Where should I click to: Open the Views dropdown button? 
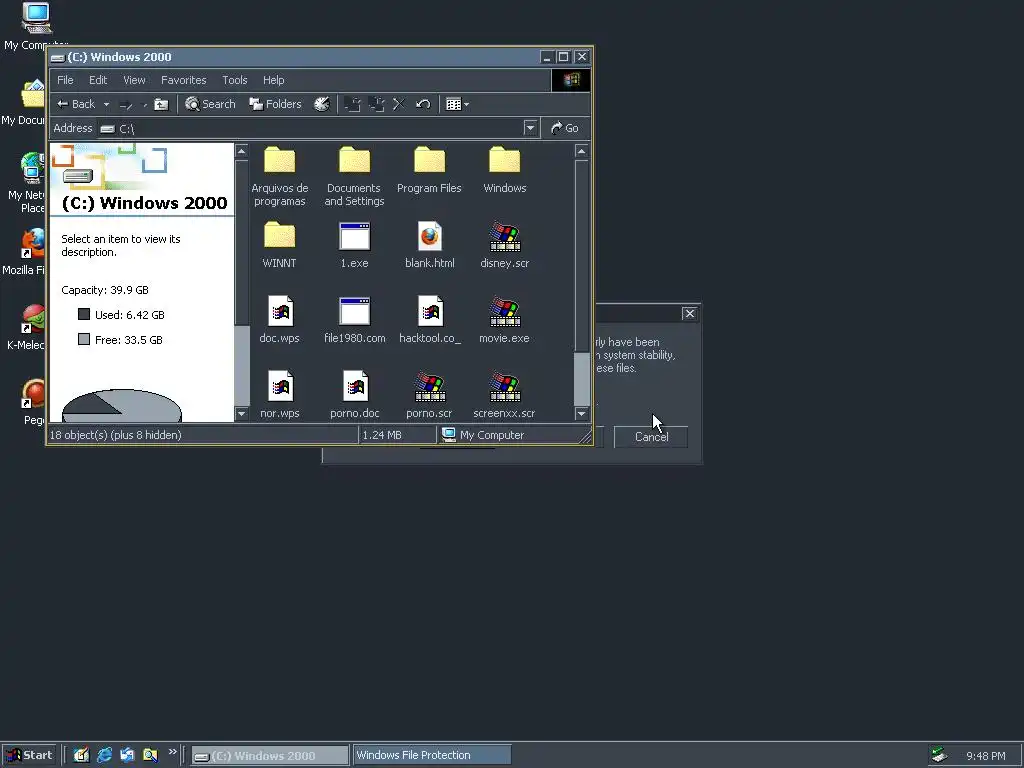pyautogui.click(x=457, y=104)
